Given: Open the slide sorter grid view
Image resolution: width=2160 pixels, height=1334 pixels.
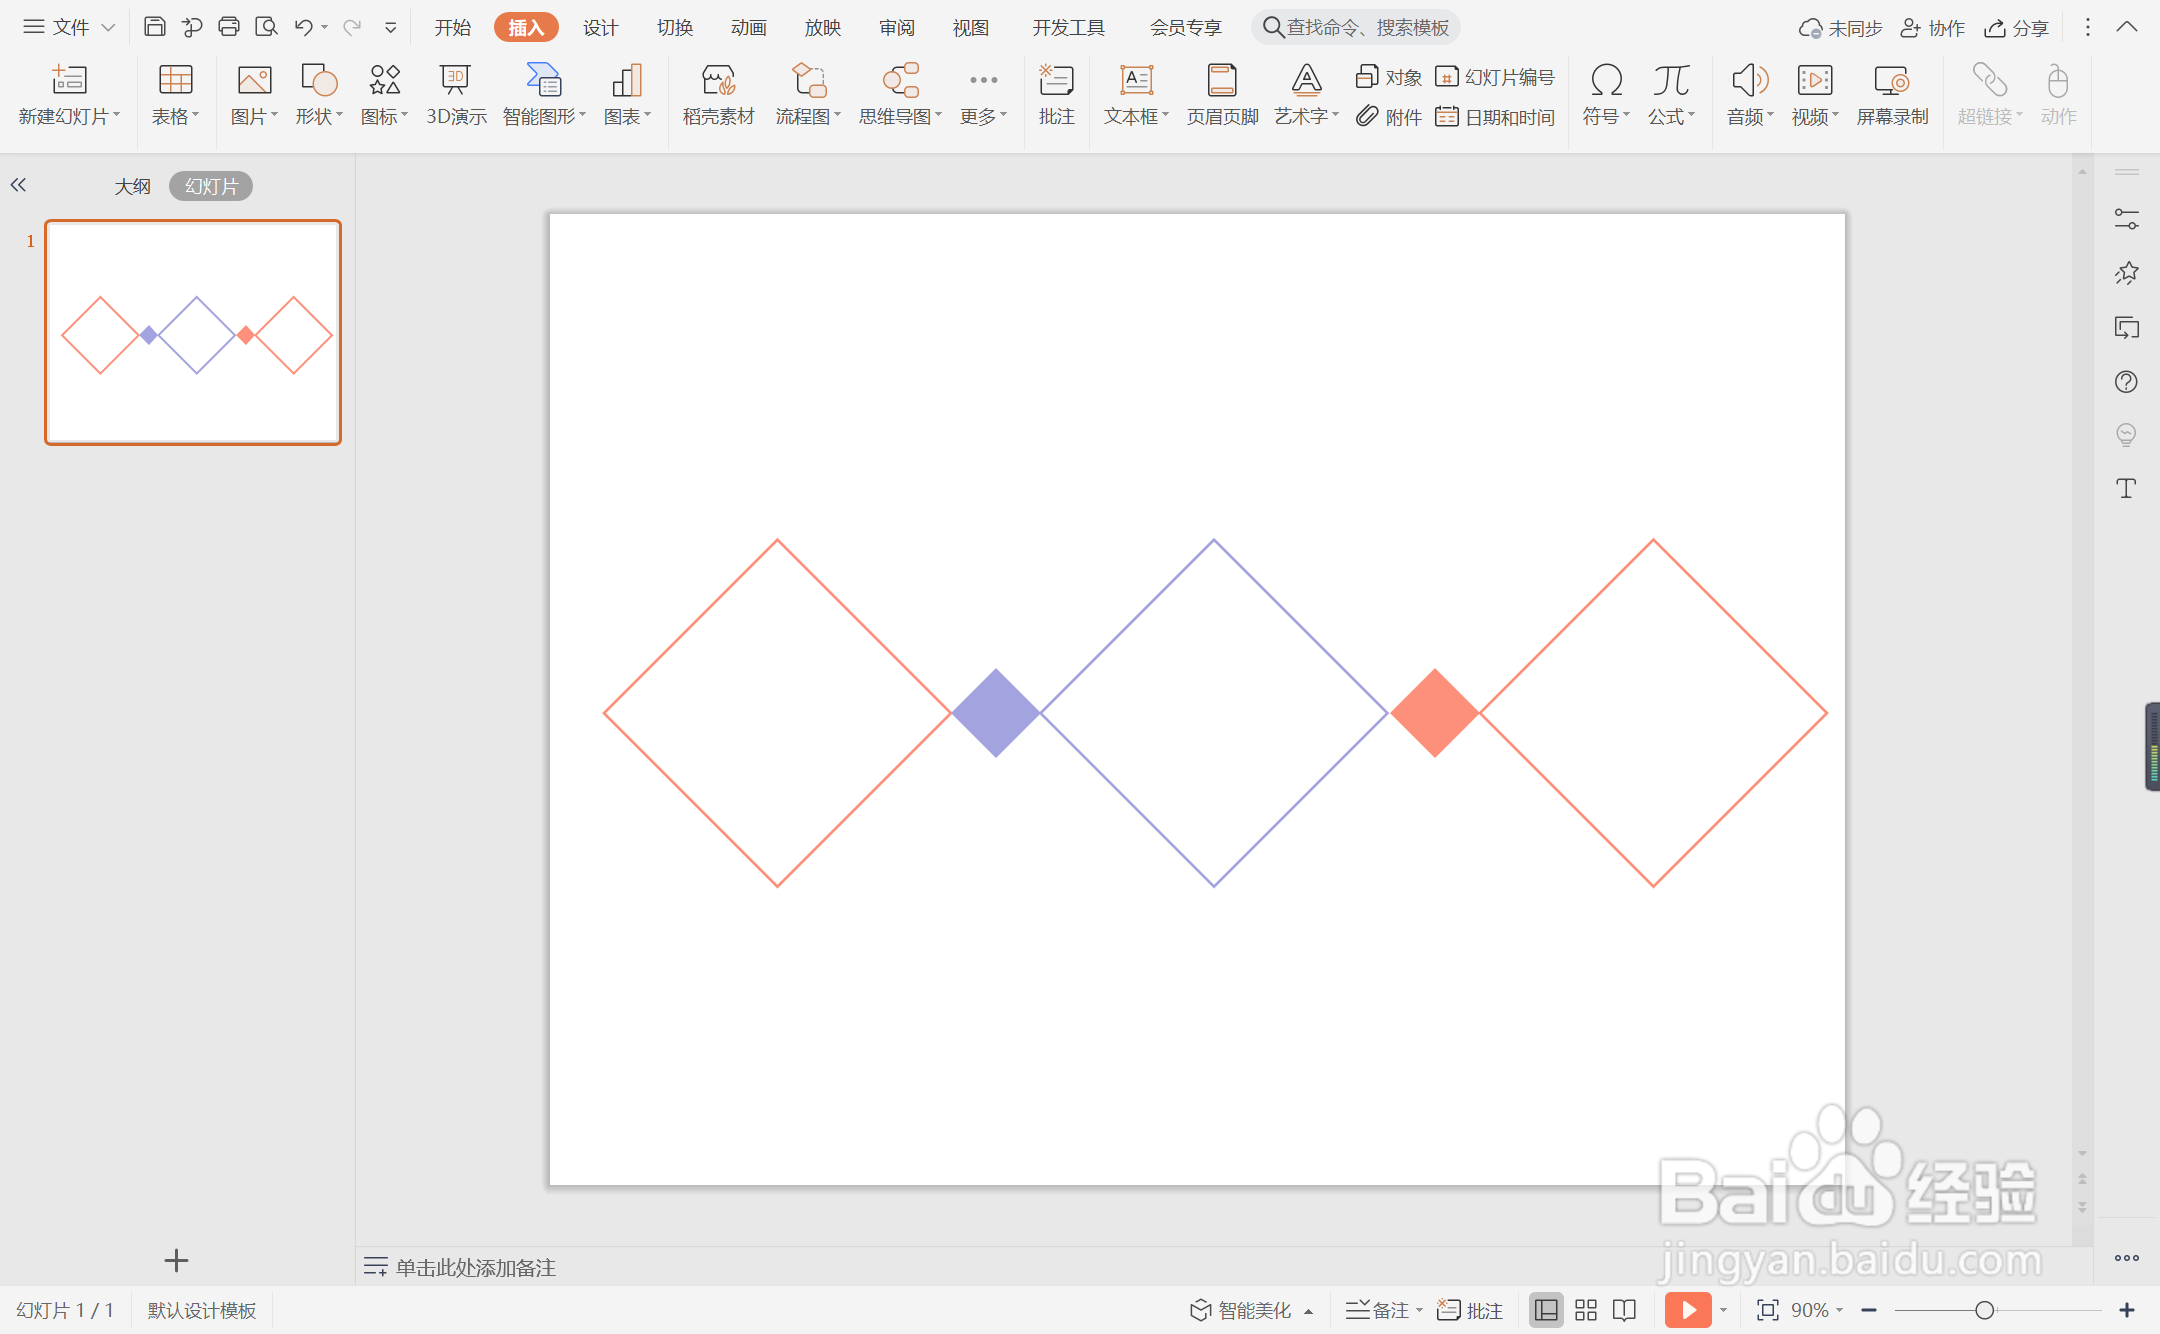Looking at the screenshot, I should [1586, 1310].
